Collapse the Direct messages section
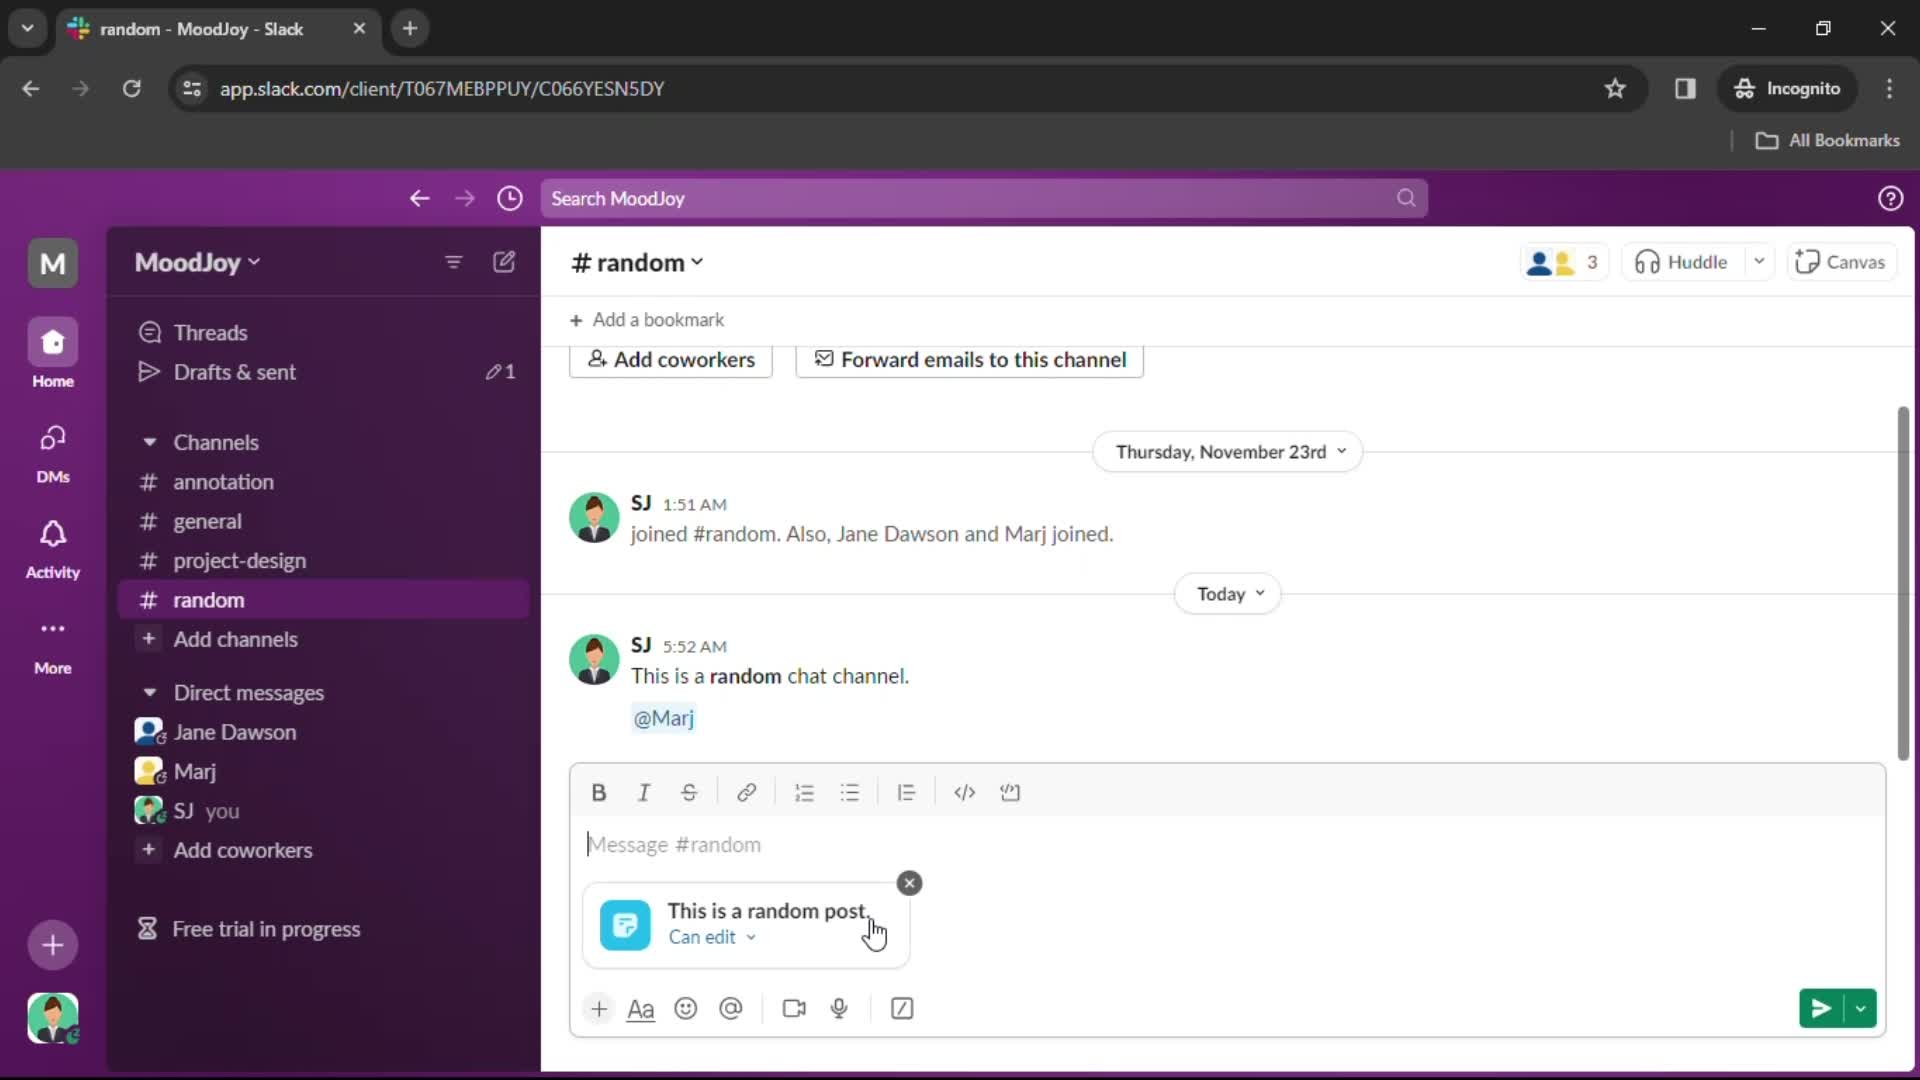 (x=149, y=692)
